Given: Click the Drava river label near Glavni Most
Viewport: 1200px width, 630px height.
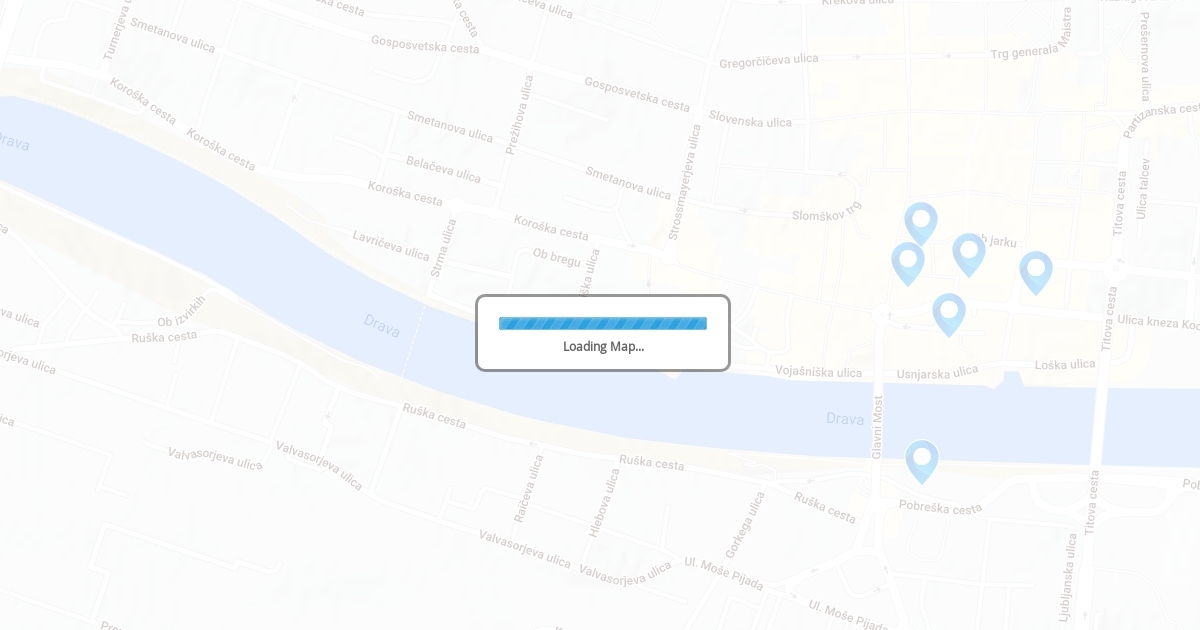Looking at the screenshot, I should [845, 418].
